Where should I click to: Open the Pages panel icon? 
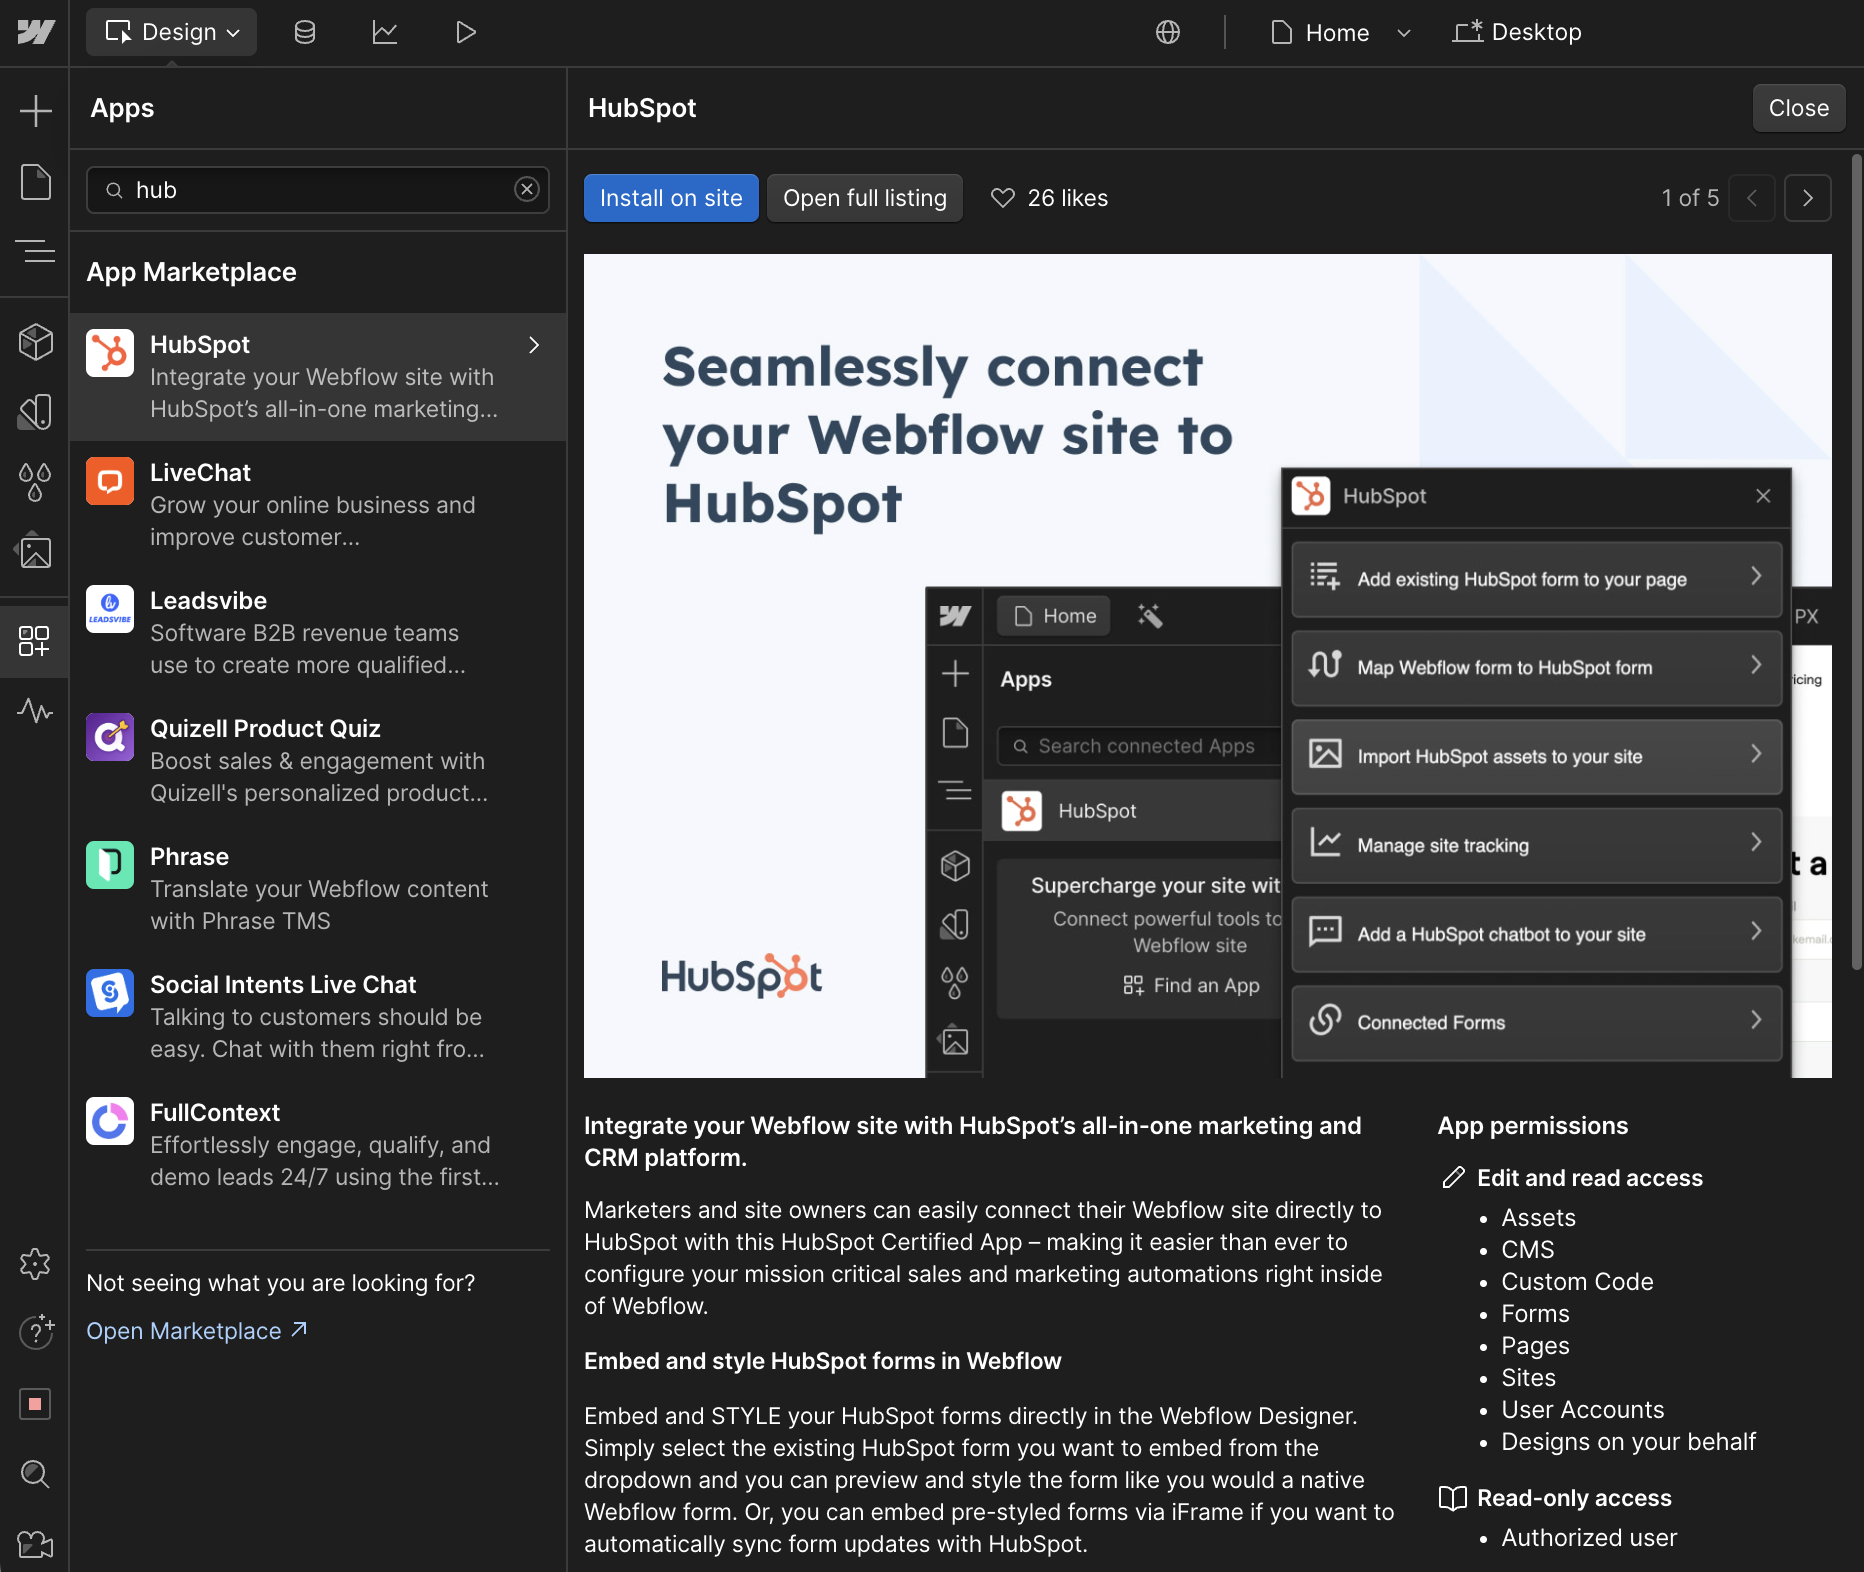(x=35, y=182)
